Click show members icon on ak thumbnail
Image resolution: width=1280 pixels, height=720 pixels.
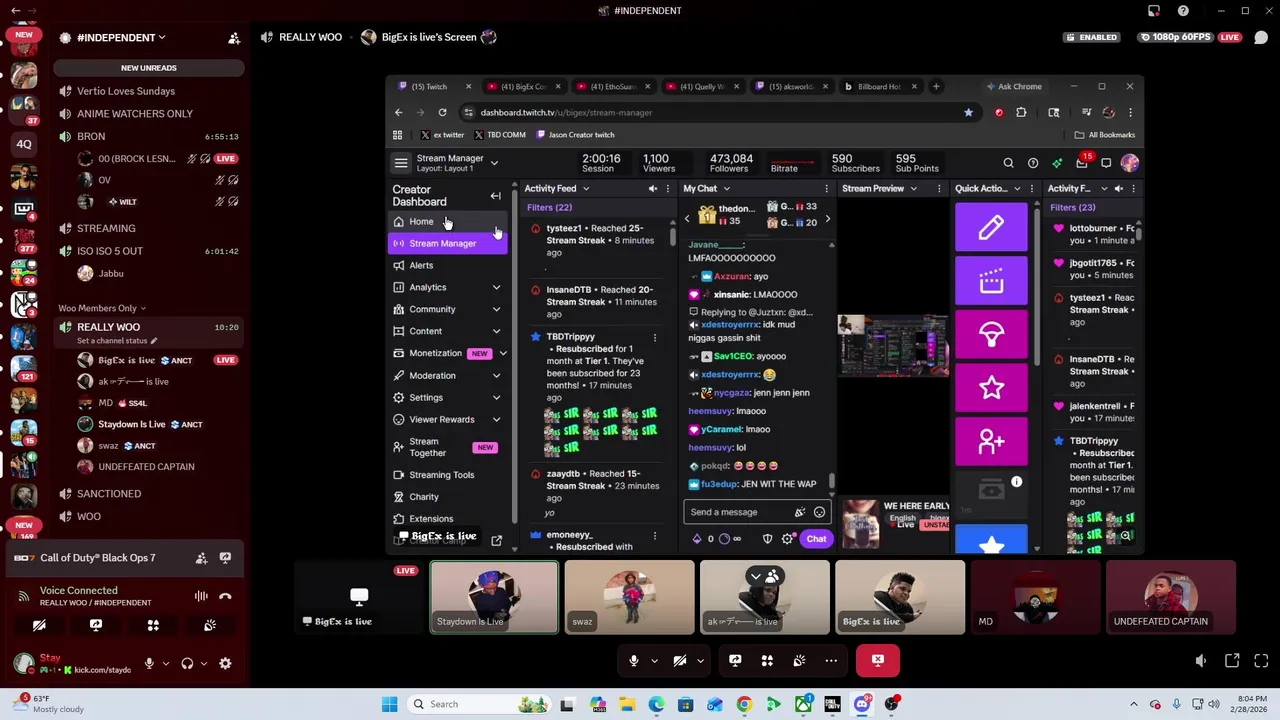pyautogui.click(x=772, y=576)
